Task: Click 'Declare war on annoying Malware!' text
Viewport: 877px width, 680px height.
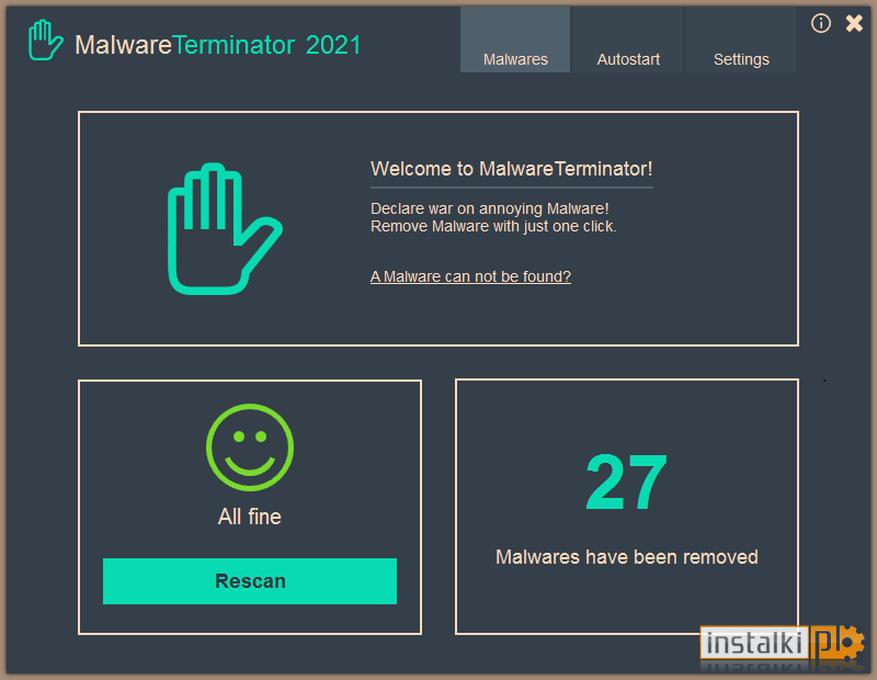Action: pos(489,209)
